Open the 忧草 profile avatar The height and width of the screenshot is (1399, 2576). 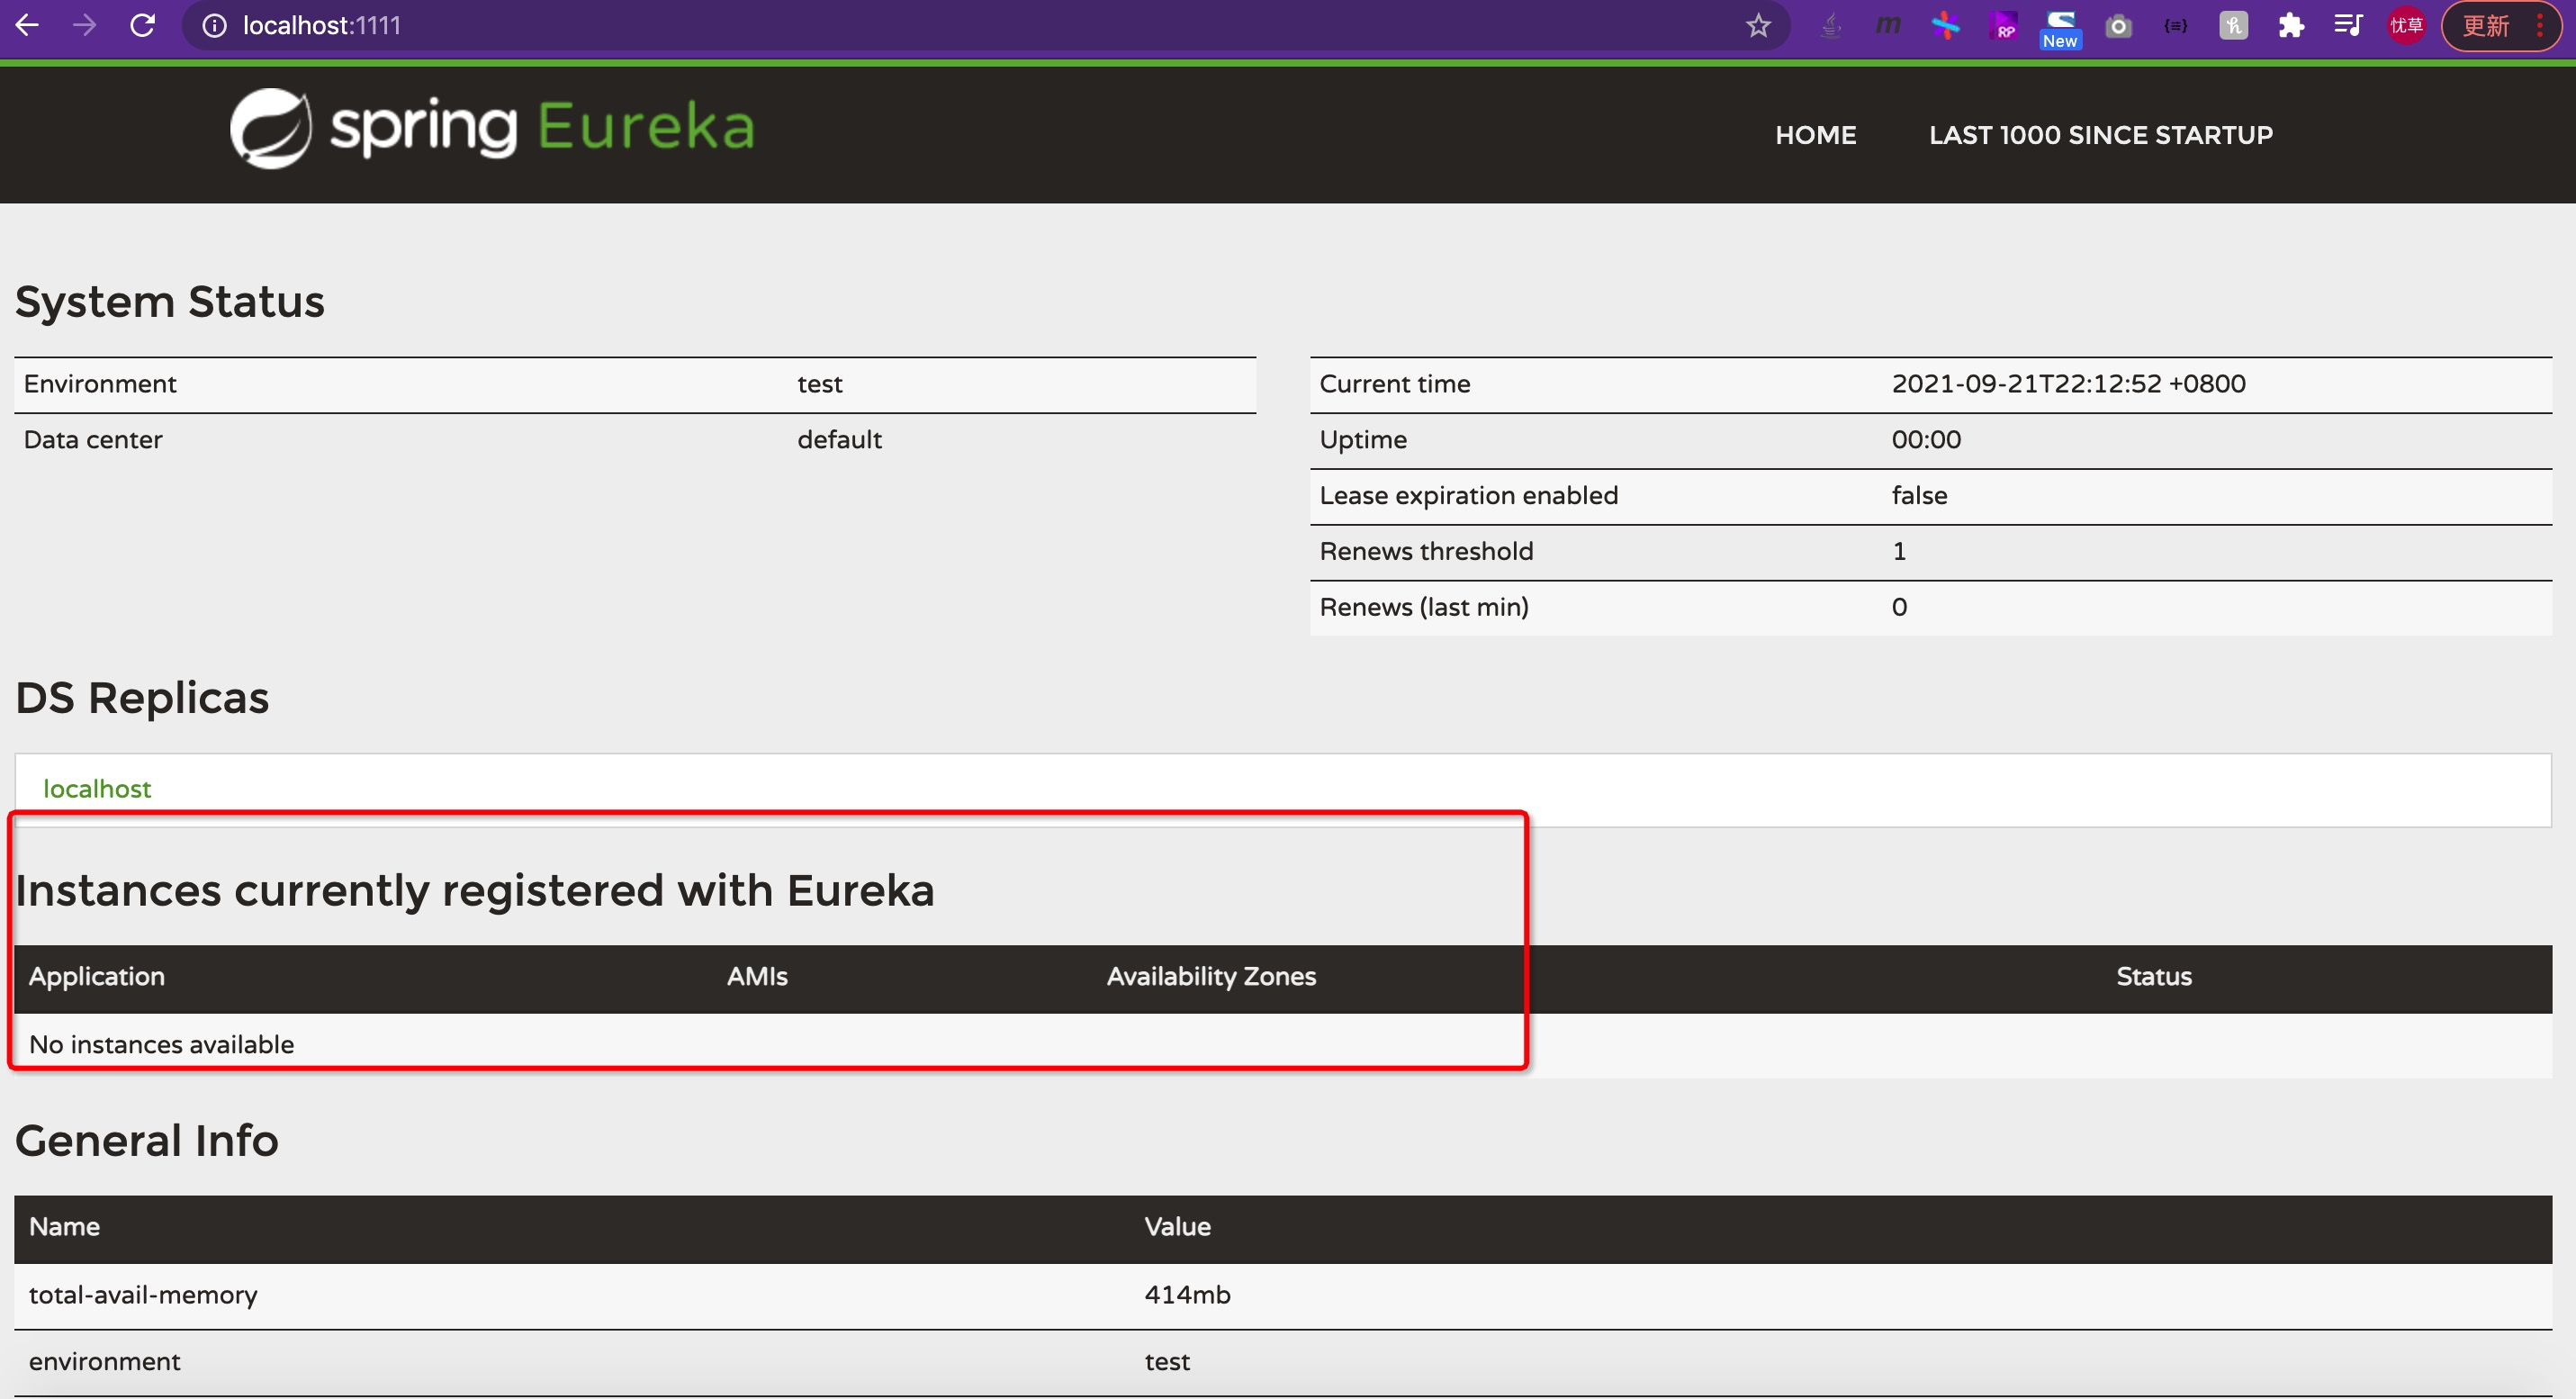pos(2406,26)
